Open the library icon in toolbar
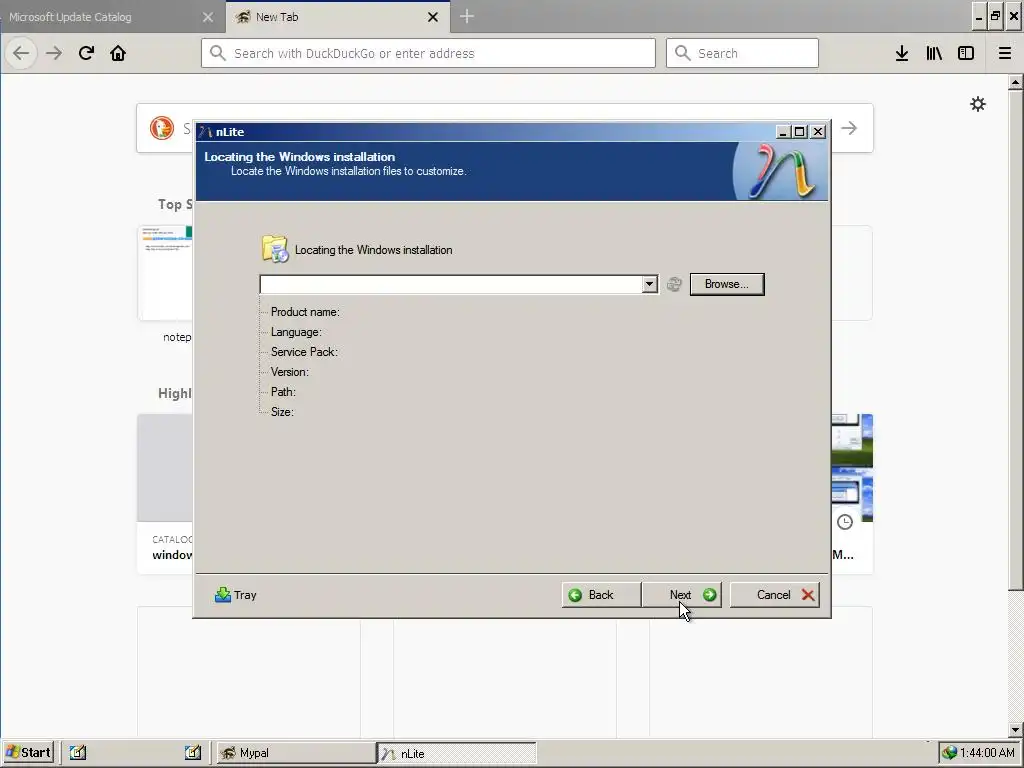 (934, 53)
